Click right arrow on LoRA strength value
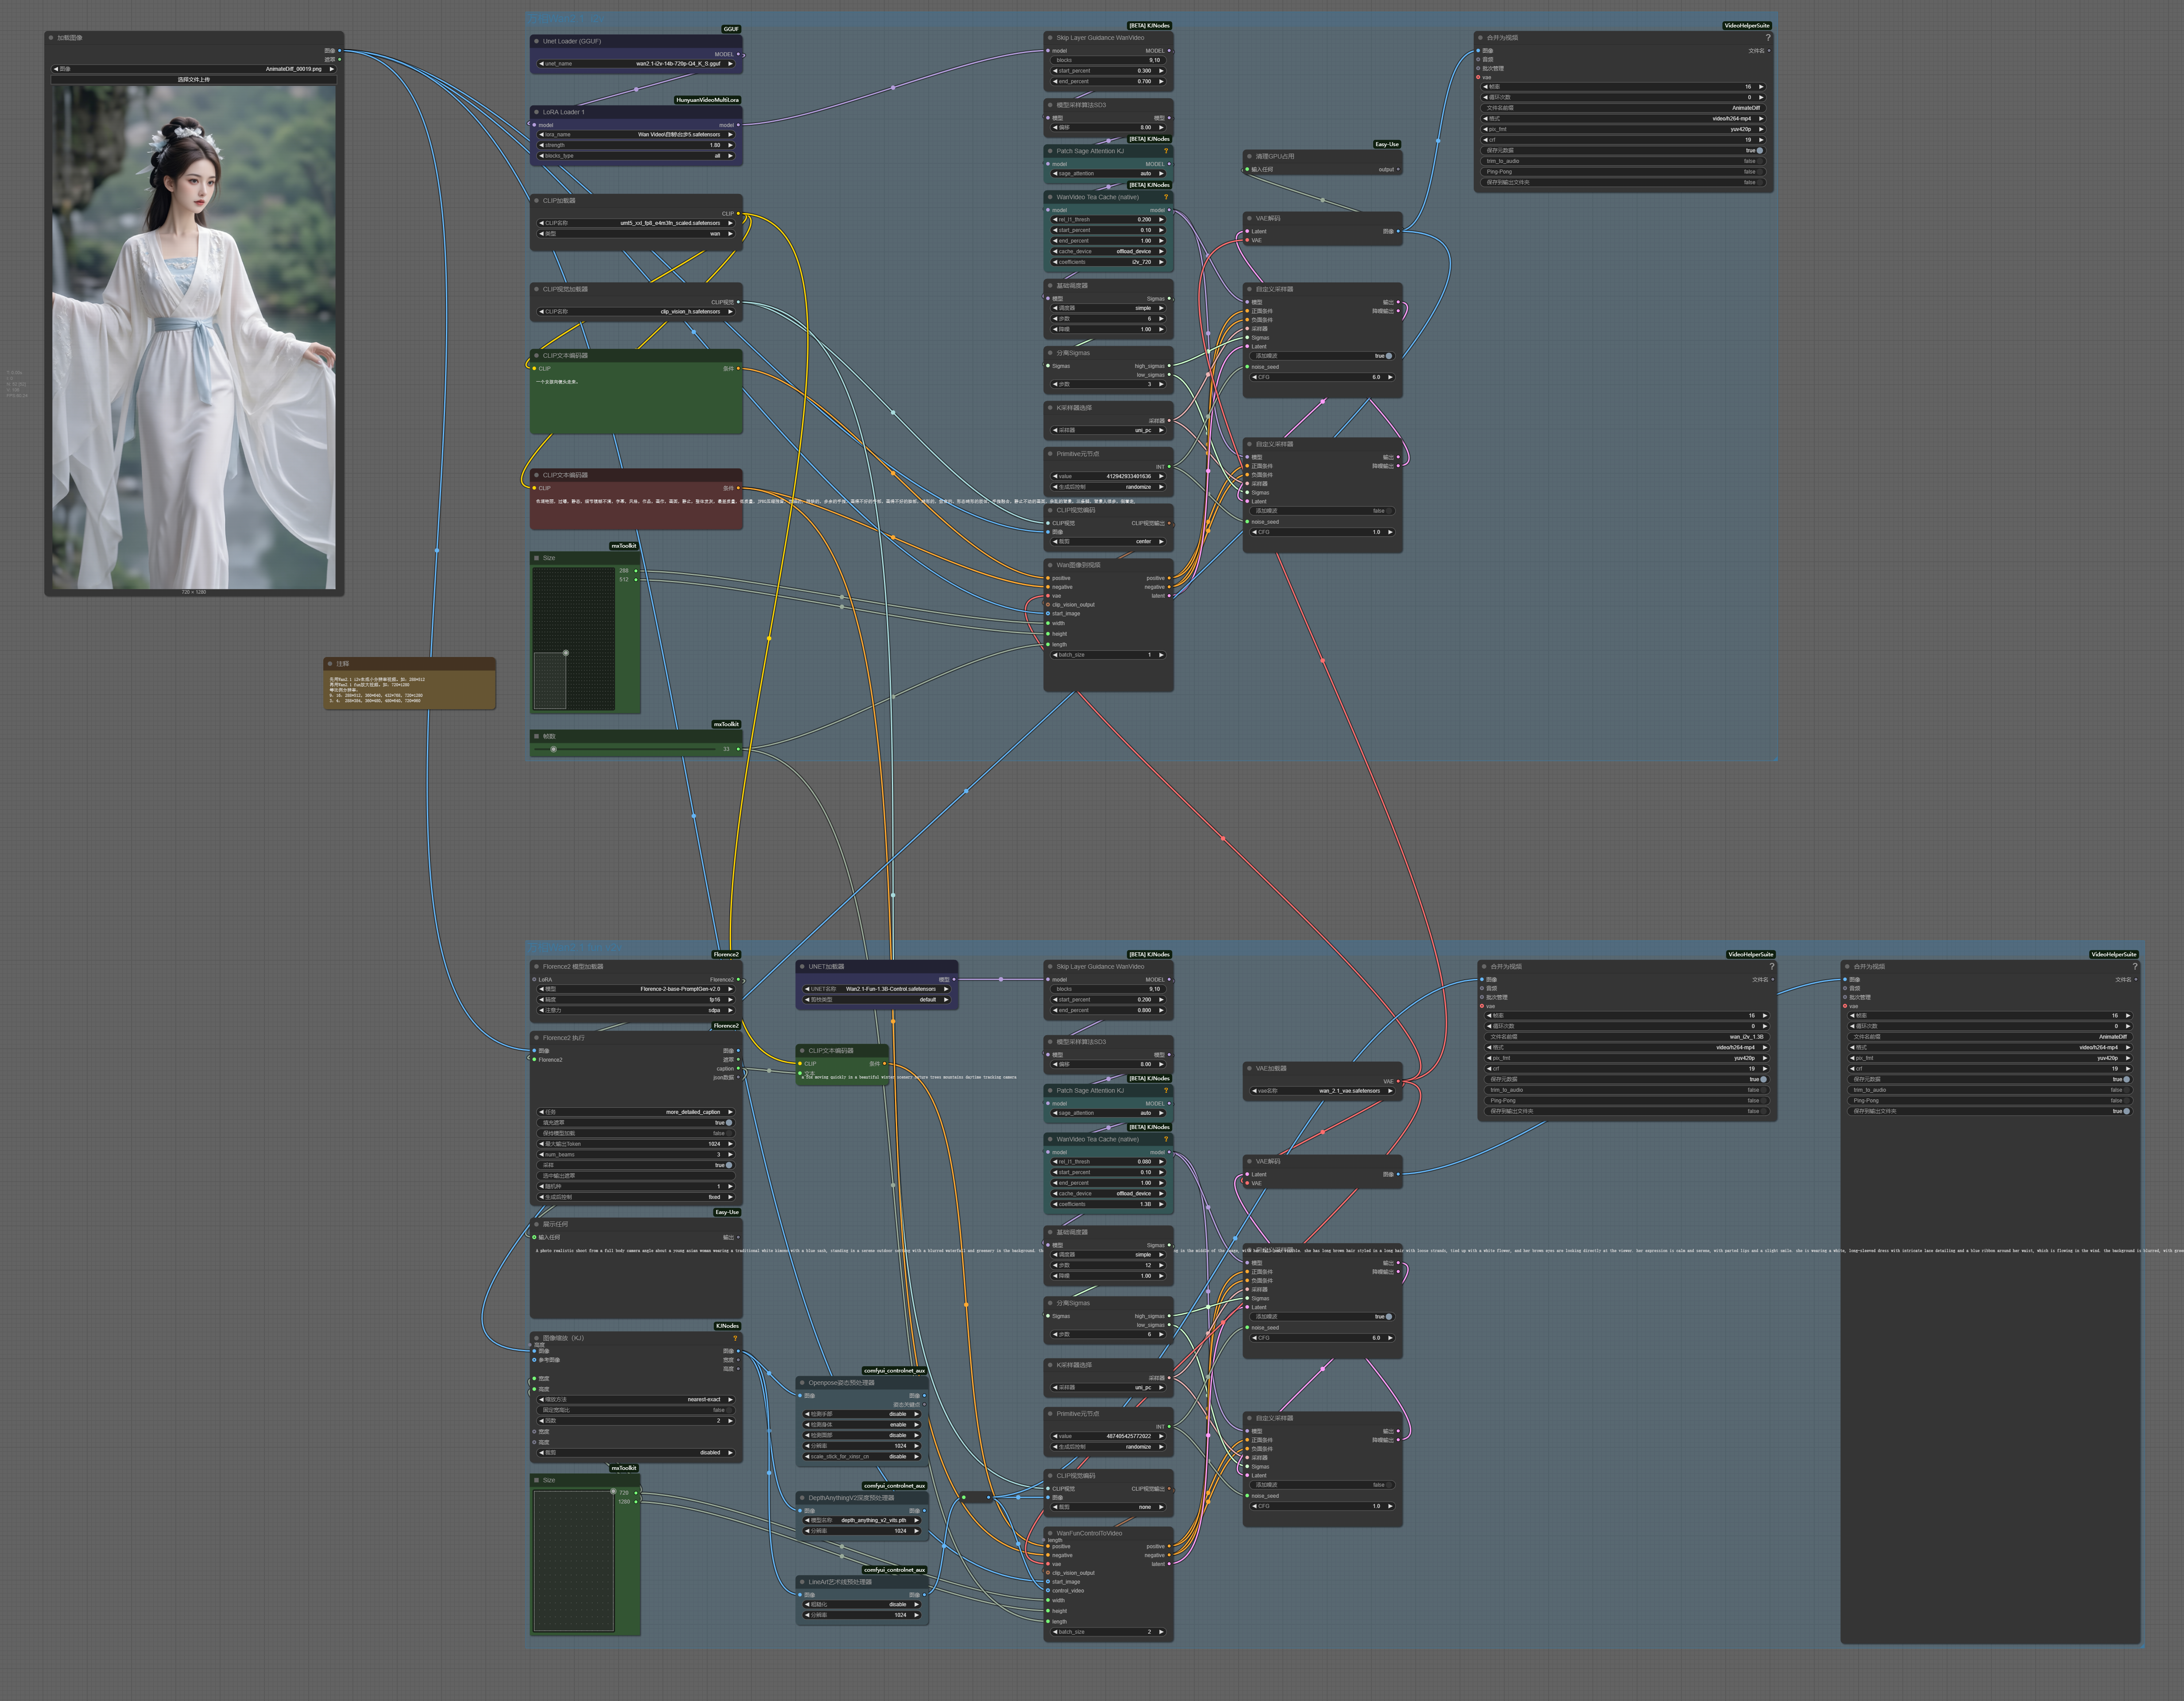Viewport: 2184px width, 1701px height. (731, 145)
